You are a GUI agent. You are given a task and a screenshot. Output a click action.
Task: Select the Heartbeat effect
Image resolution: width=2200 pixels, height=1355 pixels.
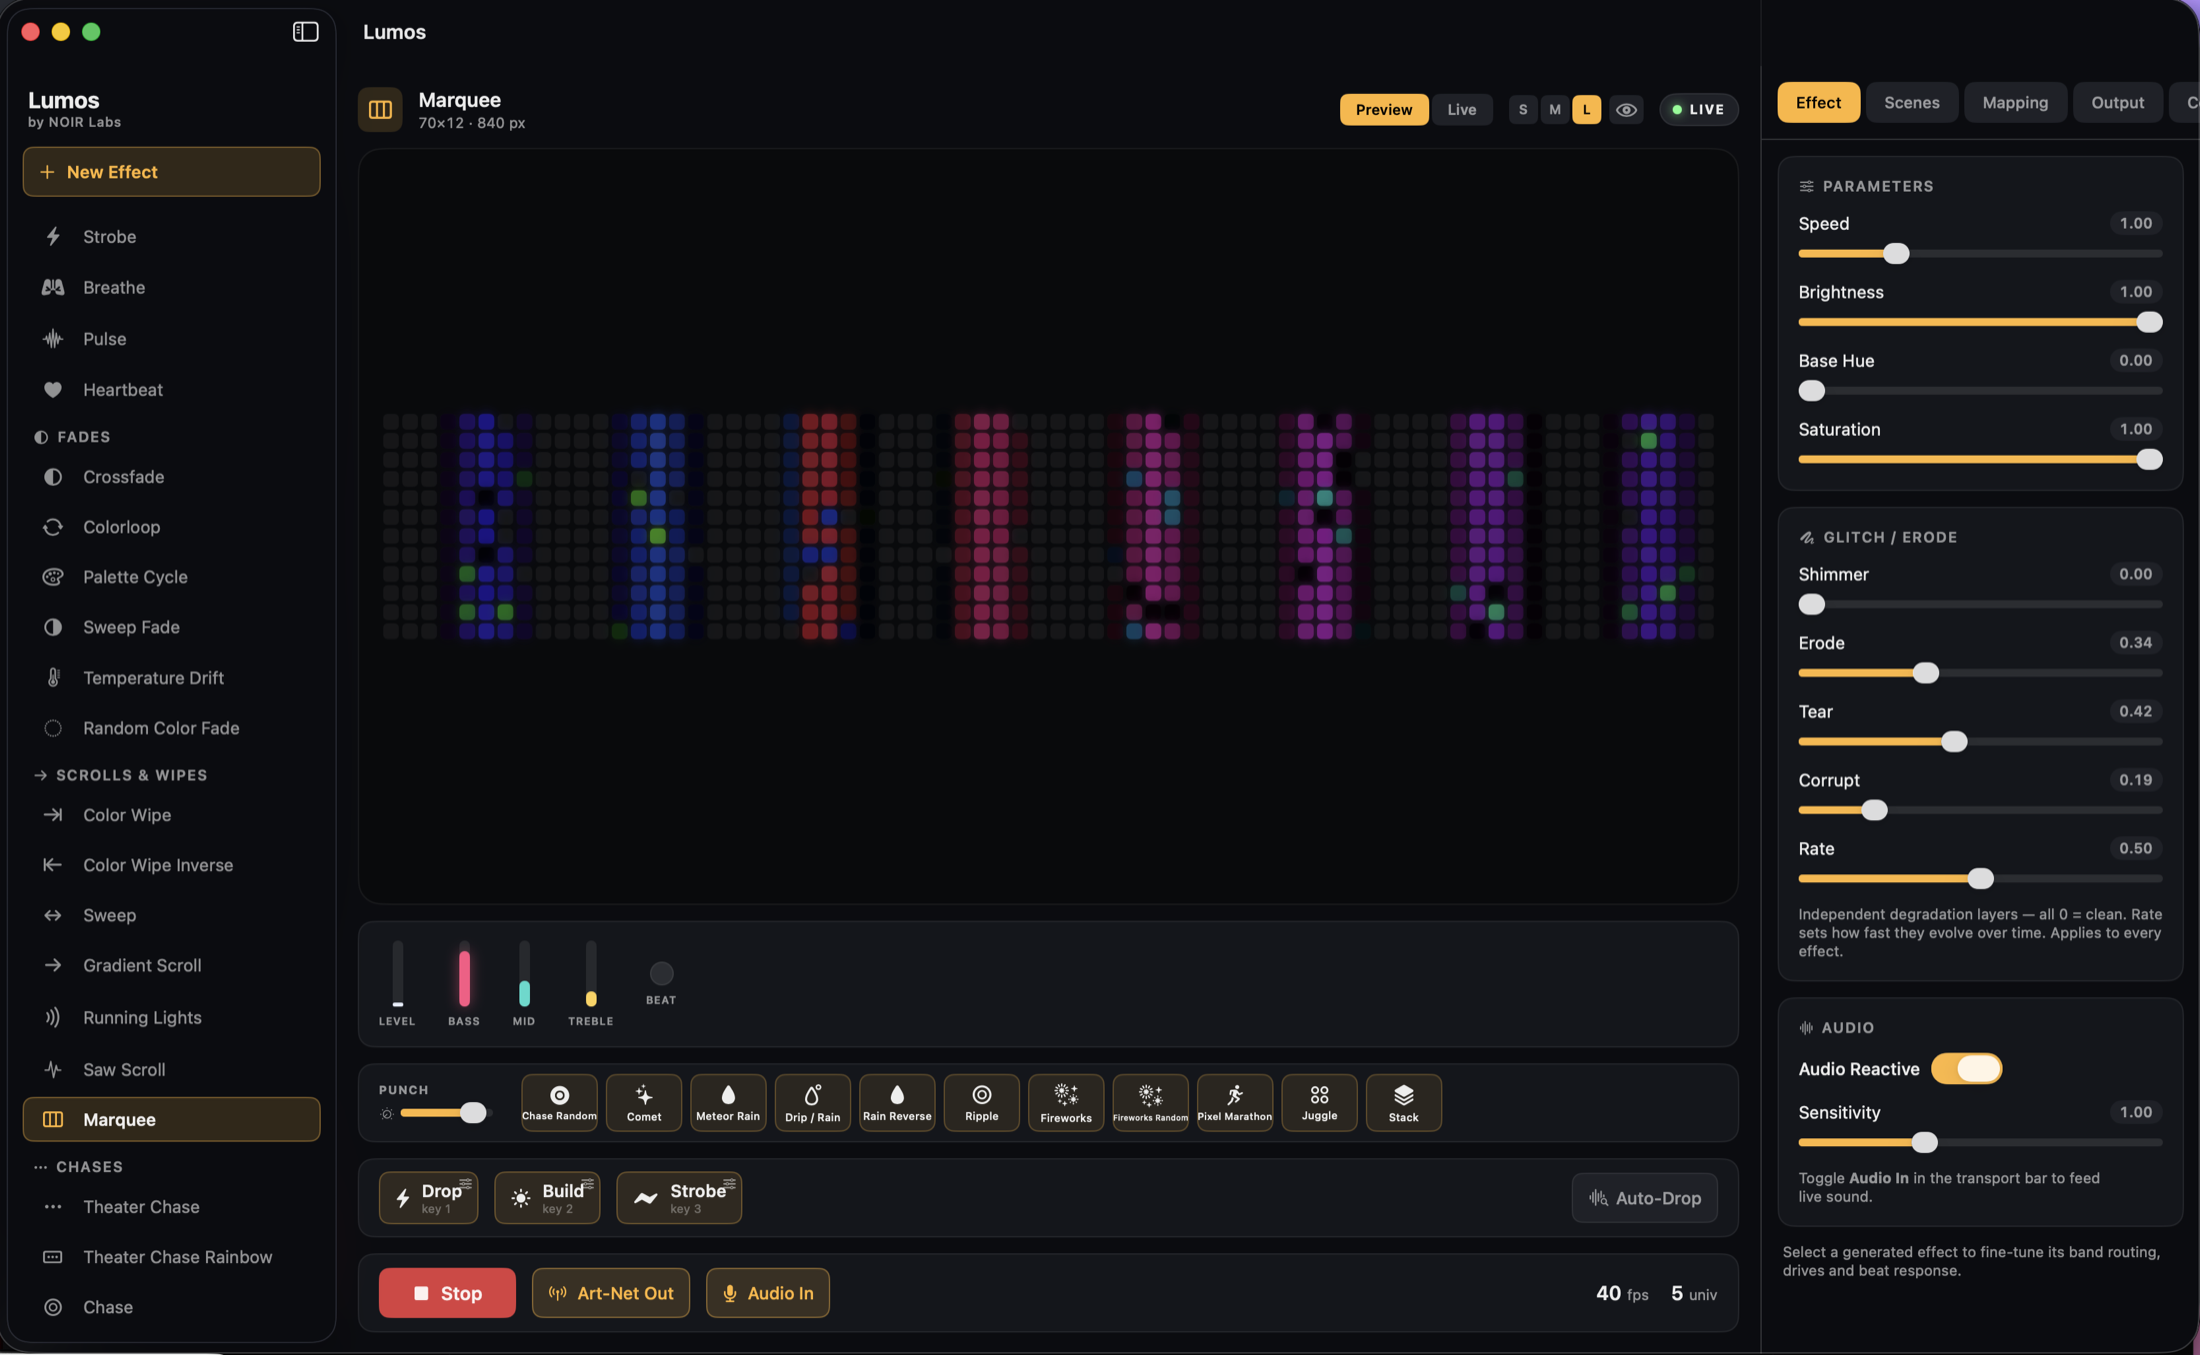[x=171, y=389]
